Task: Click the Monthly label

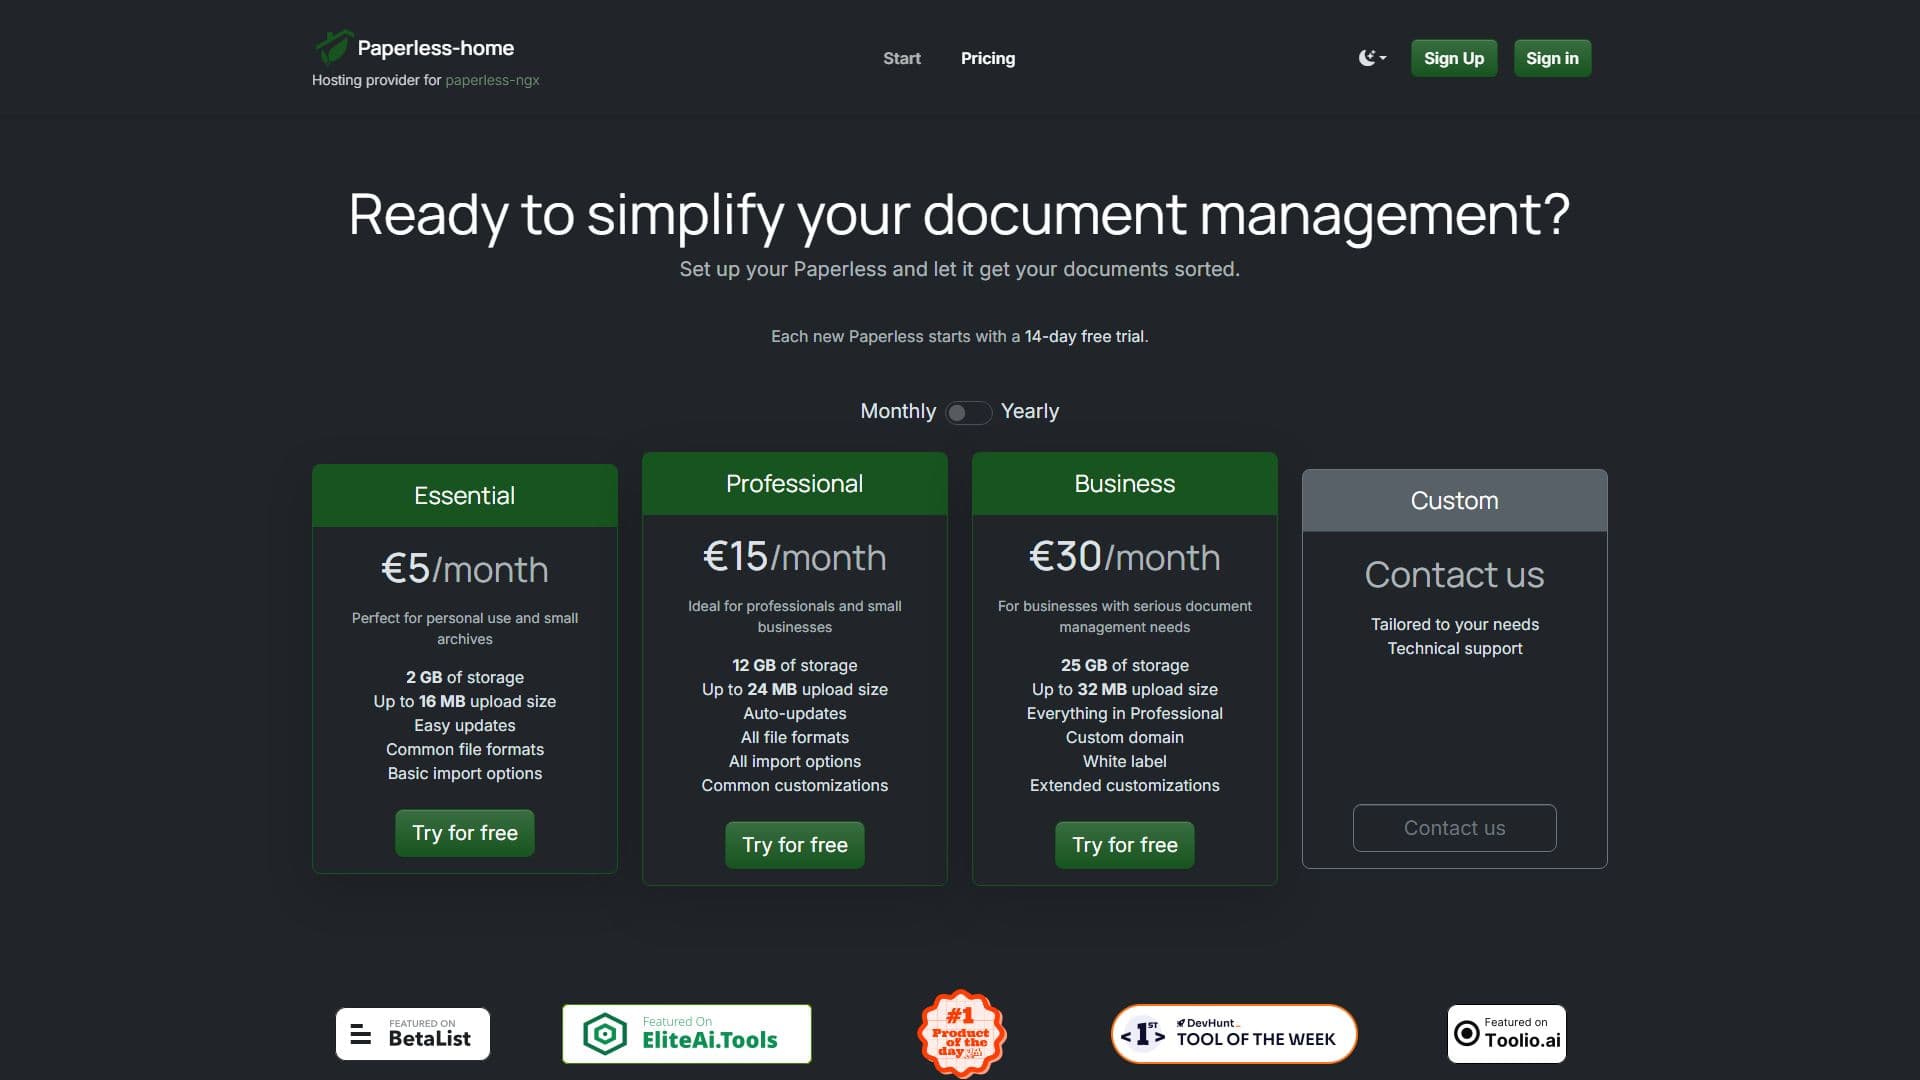Action: pos(898,411)
